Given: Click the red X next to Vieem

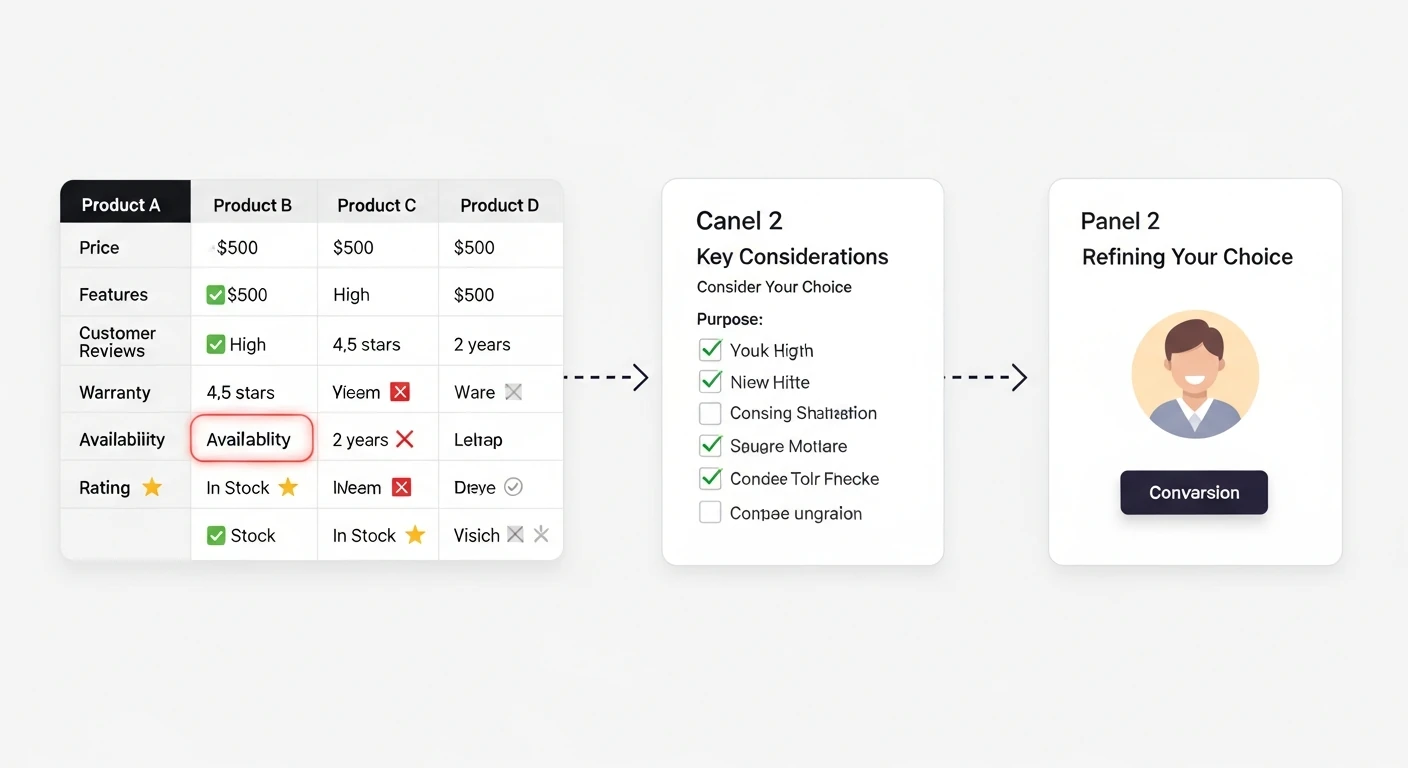Looking at the screenshot, I should click(400, 392).
